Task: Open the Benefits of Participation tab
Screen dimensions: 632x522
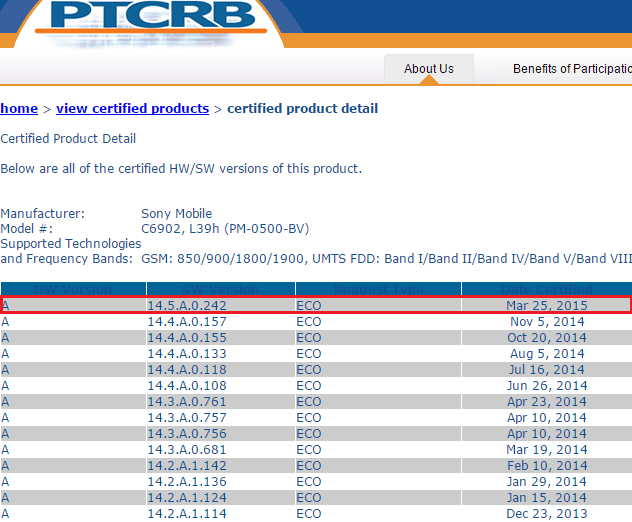Action: (572, 69)
